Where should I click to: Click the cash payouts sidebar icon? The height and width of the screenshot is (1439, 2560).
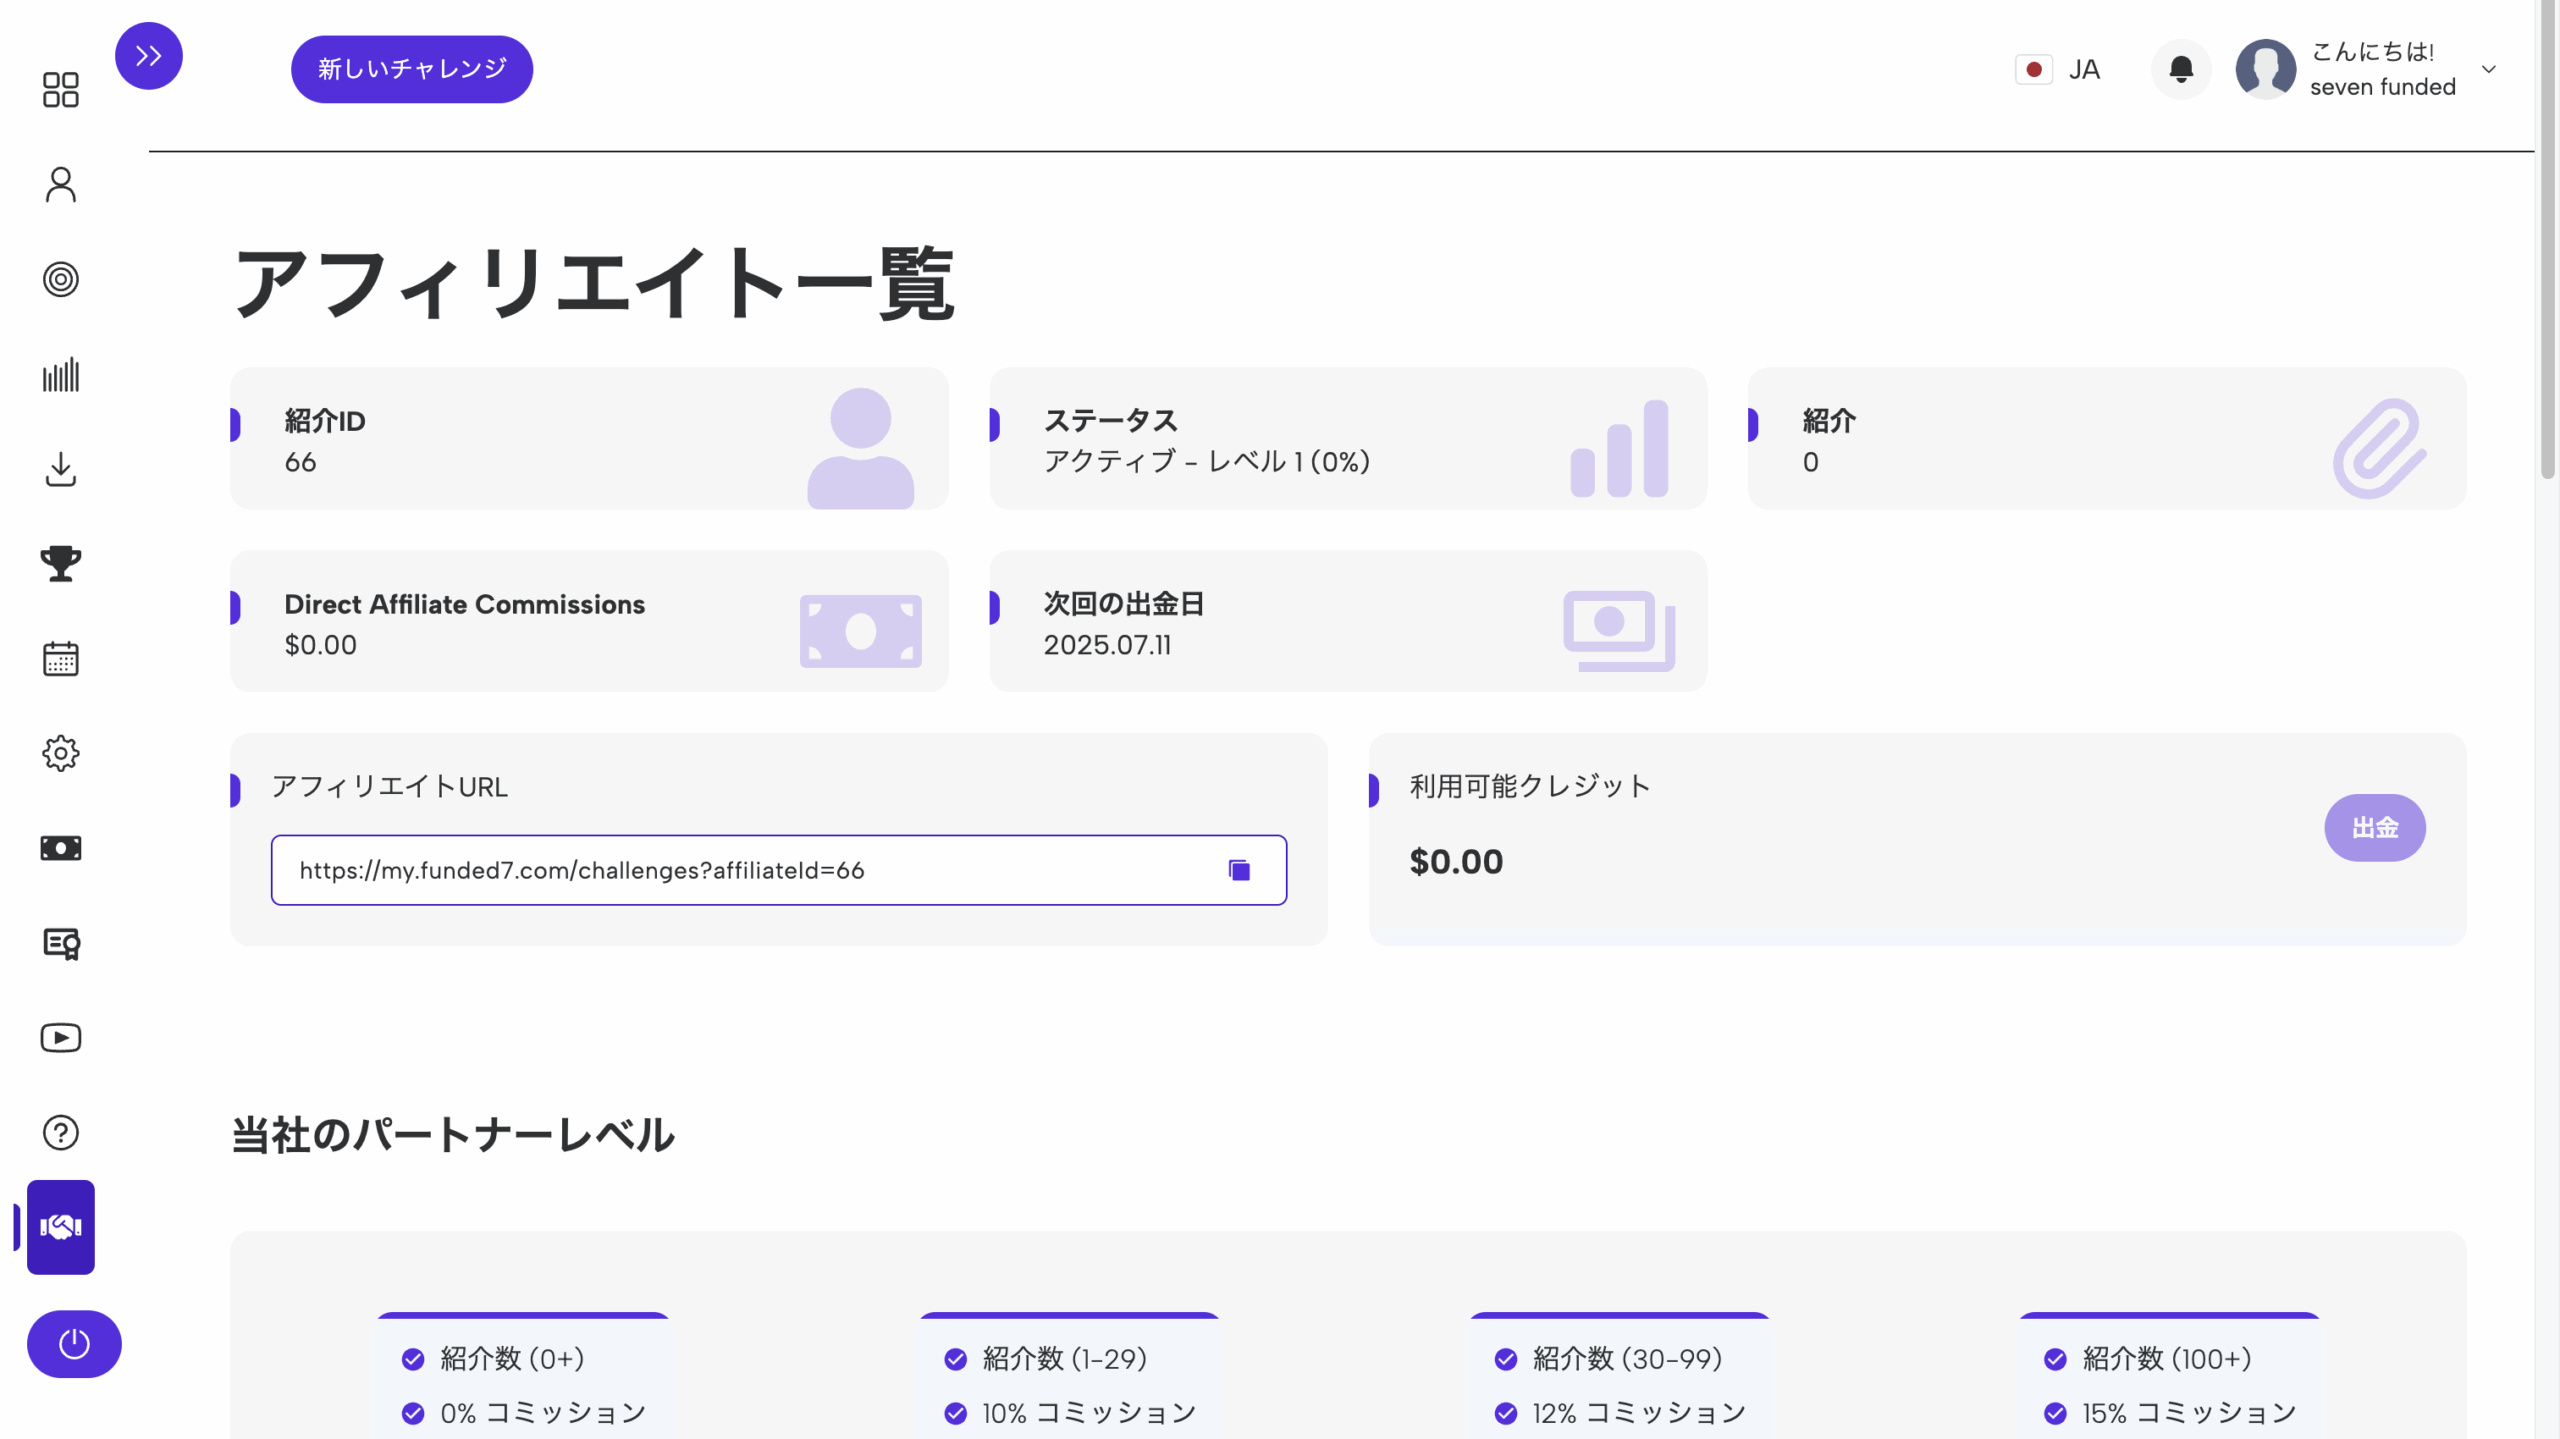point(61,848)
